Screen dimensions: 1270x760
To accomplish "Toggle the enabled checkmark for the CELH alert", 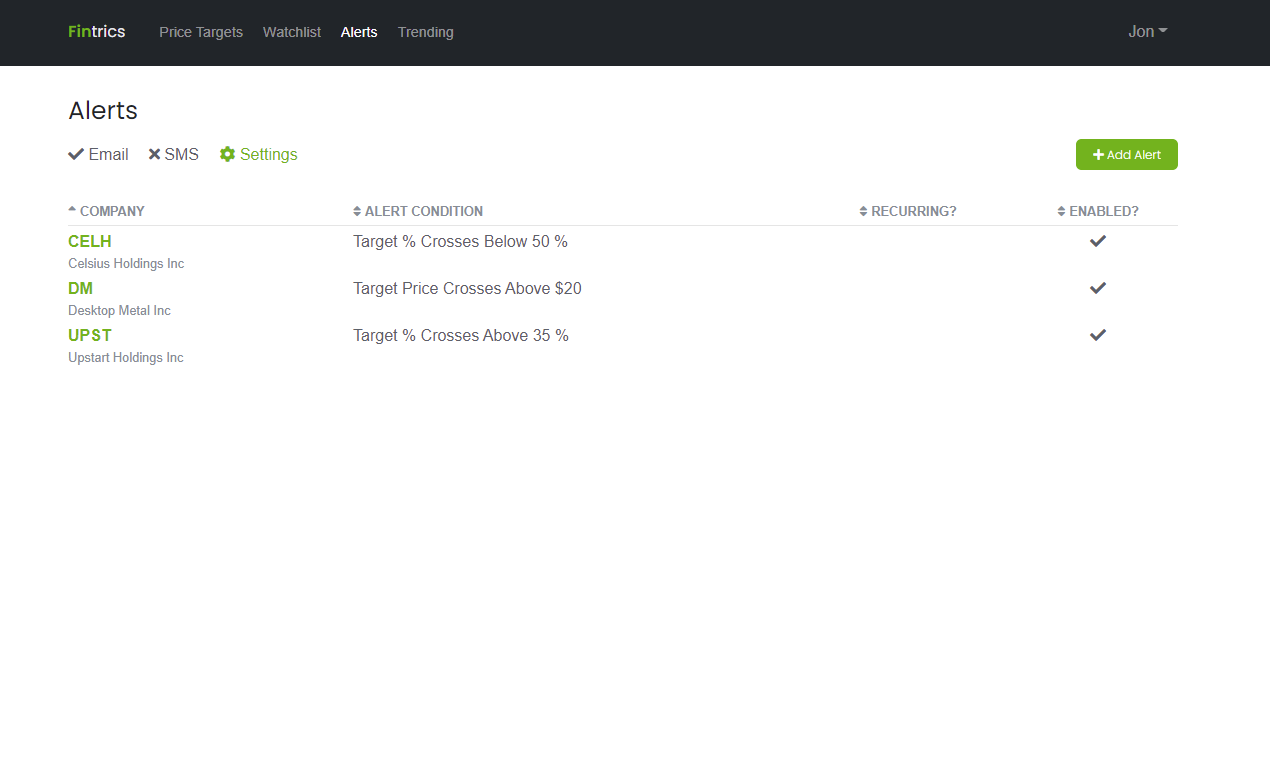I will point(1097,241).
